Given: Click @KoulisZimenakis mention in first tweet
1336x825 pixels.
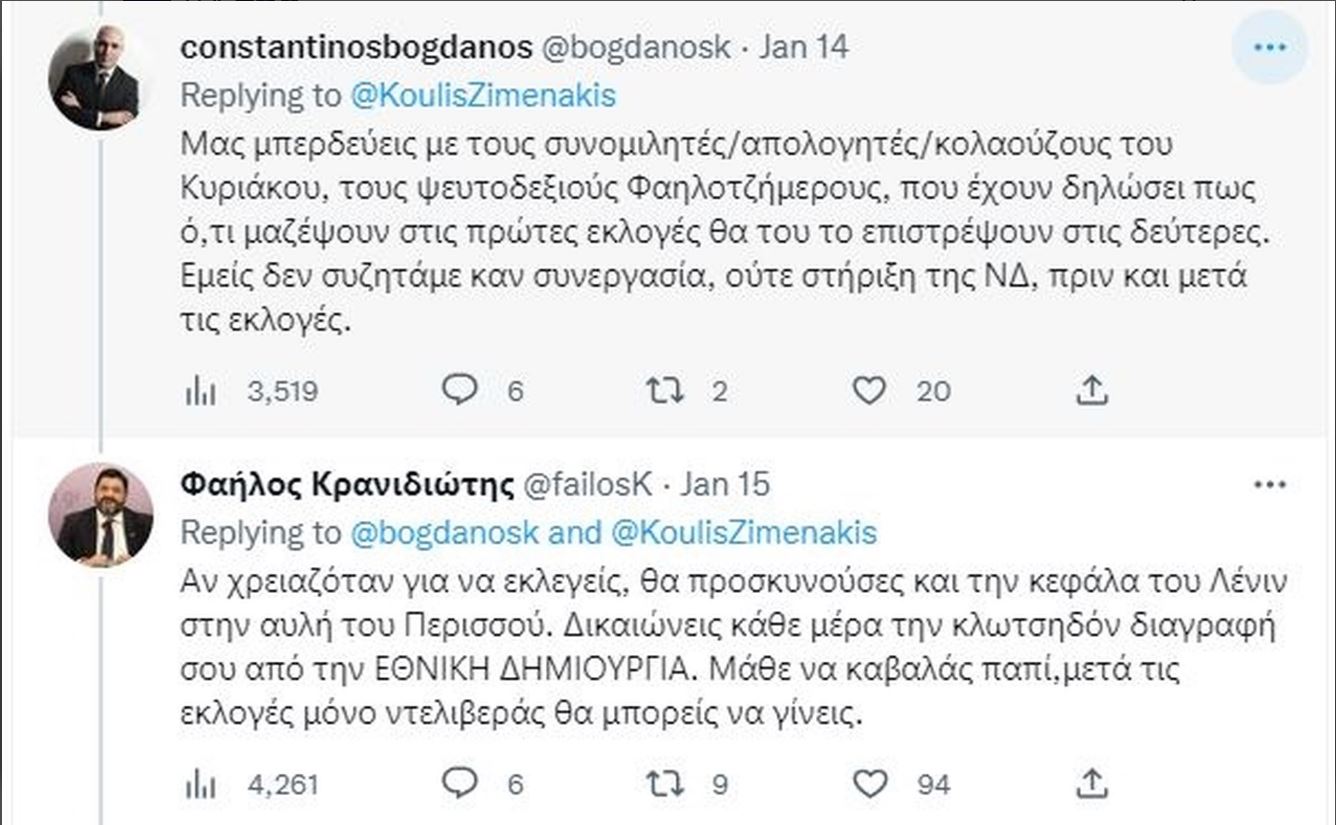Looking at the screenshot, I should click(x=483, y=95).
